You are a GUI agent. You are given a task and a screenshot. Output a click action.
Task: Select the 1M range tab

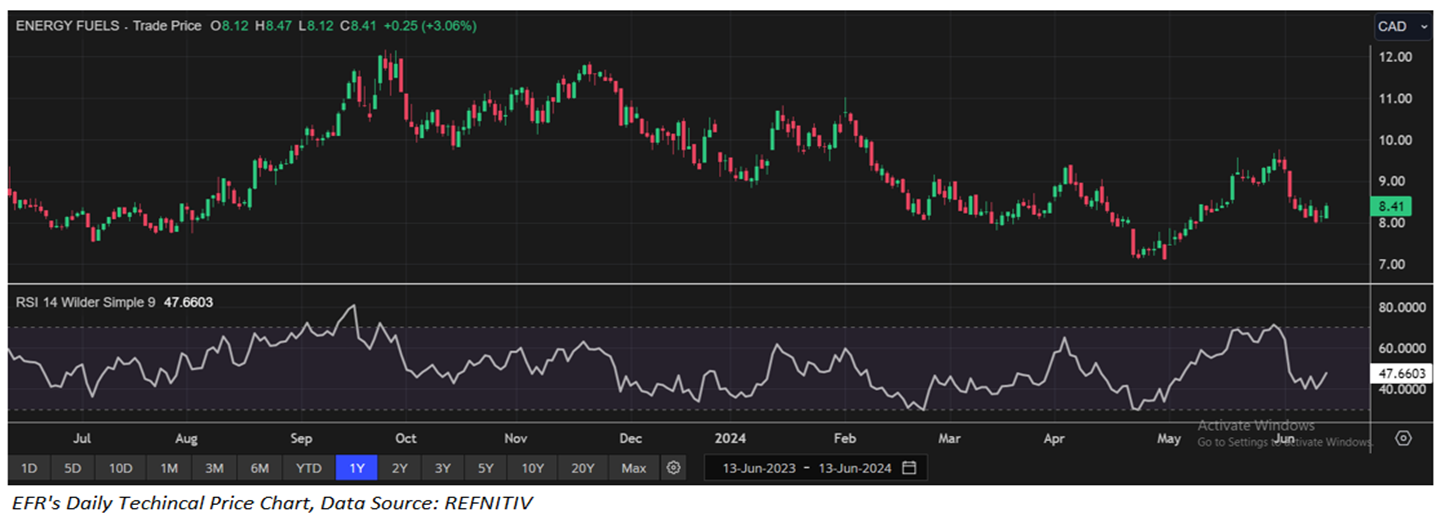pos(168,468)
